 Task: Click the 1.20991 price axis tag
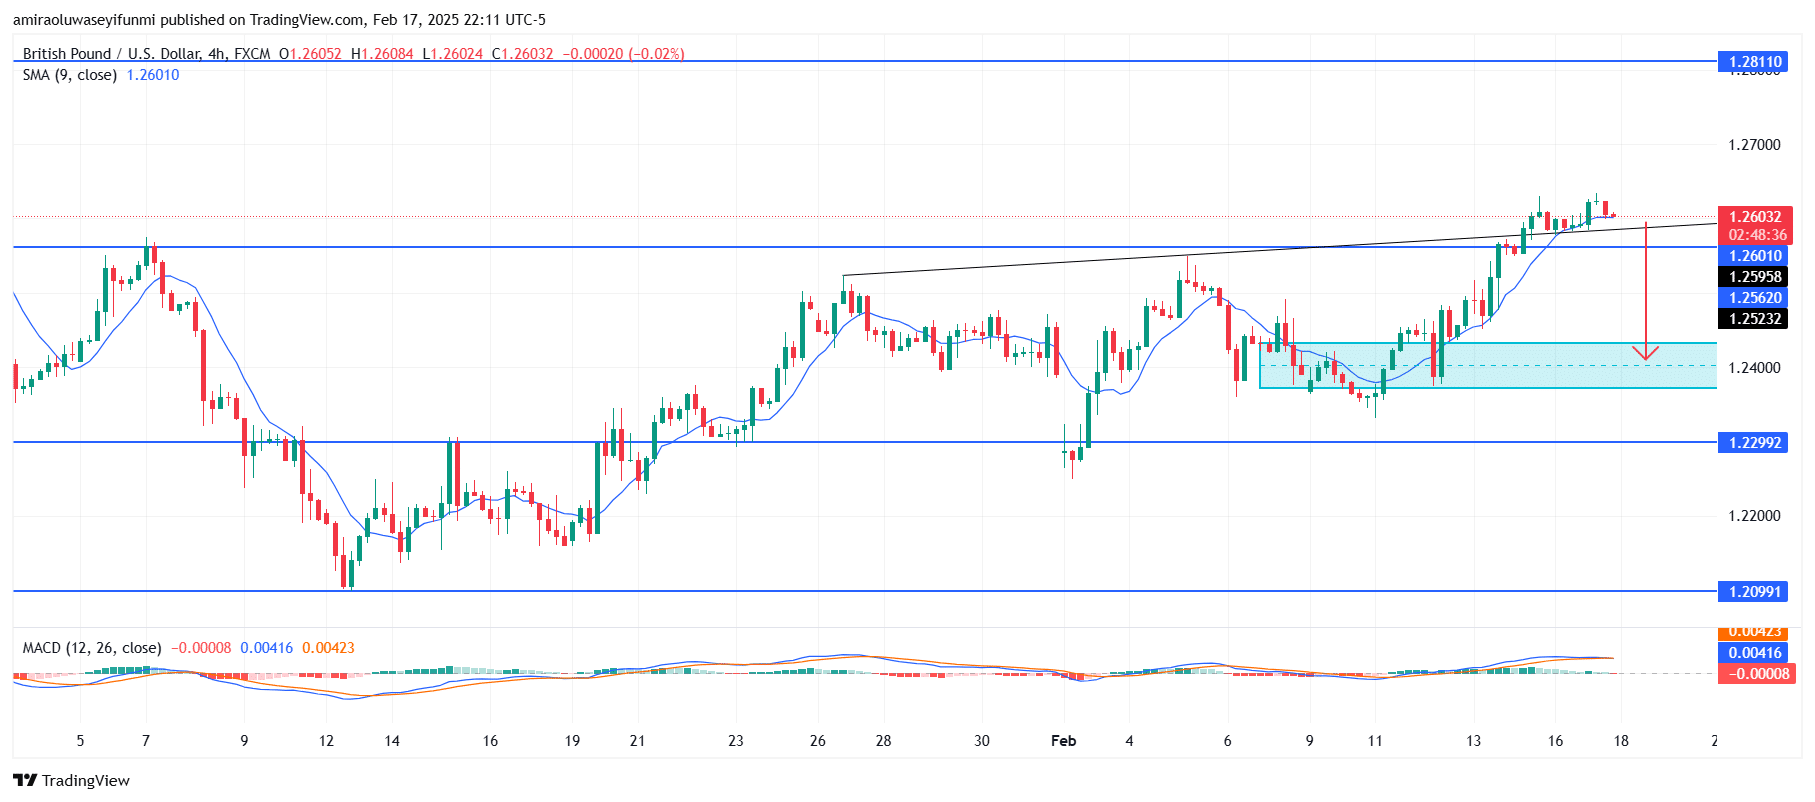(x=1755, y=591)
